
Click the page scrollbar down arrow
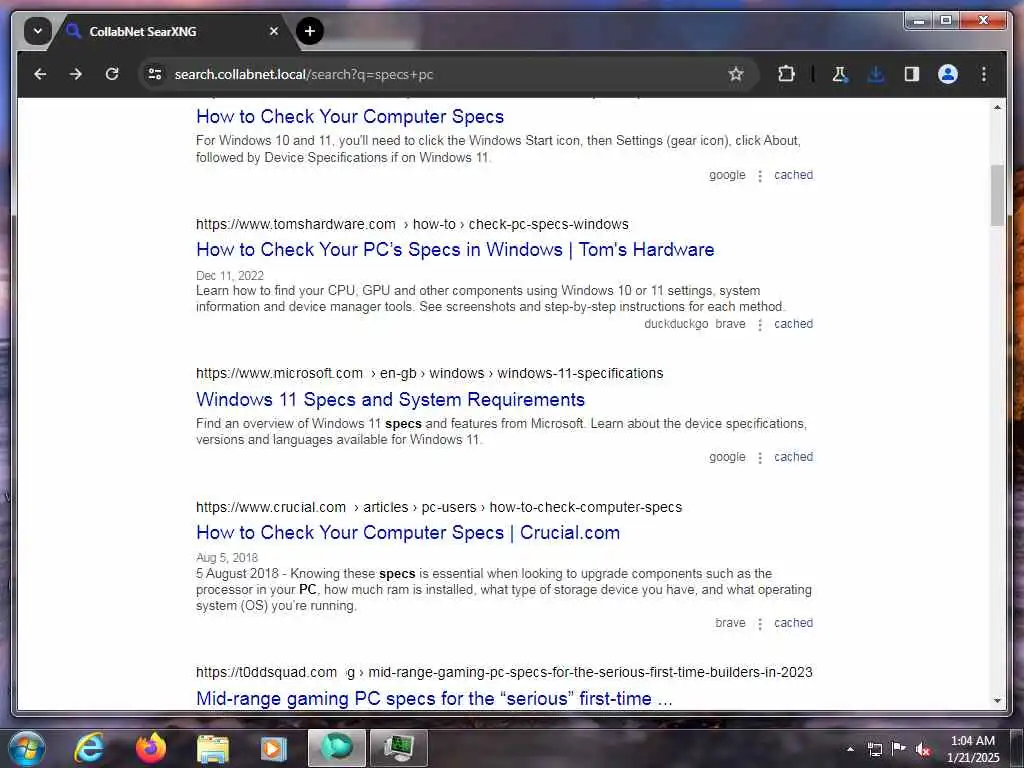pos(997,701)
